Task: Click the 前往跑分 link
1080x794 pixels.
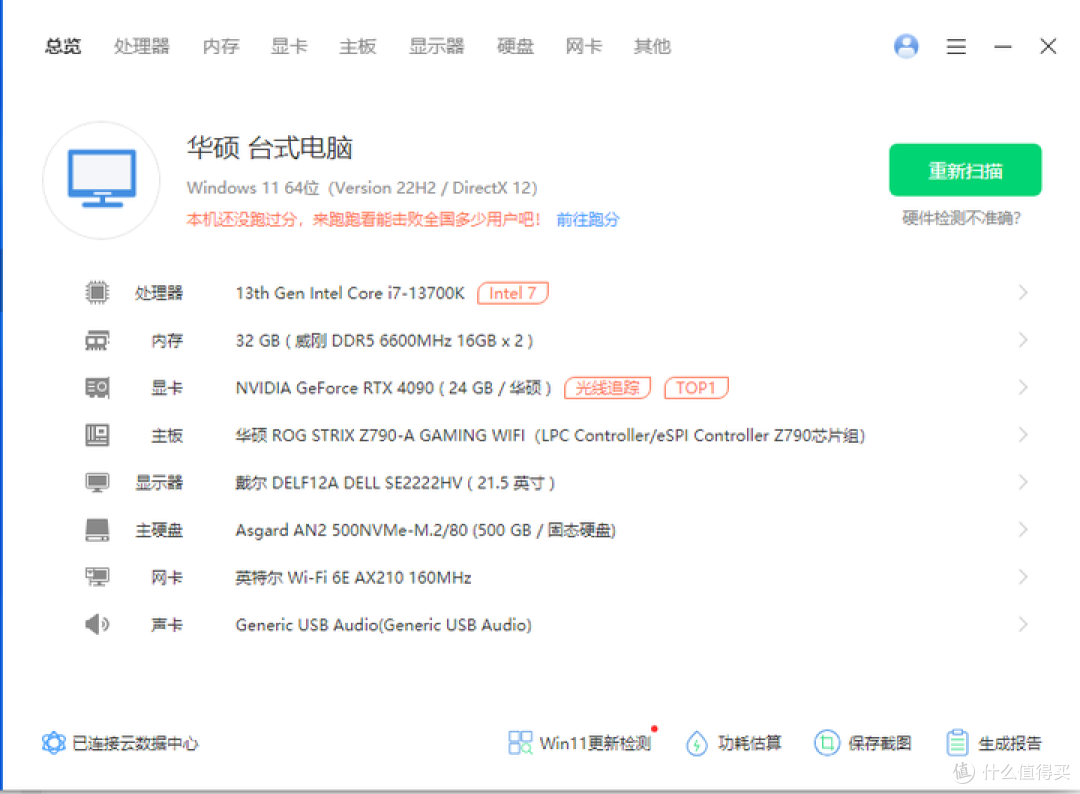Action: 588,220
